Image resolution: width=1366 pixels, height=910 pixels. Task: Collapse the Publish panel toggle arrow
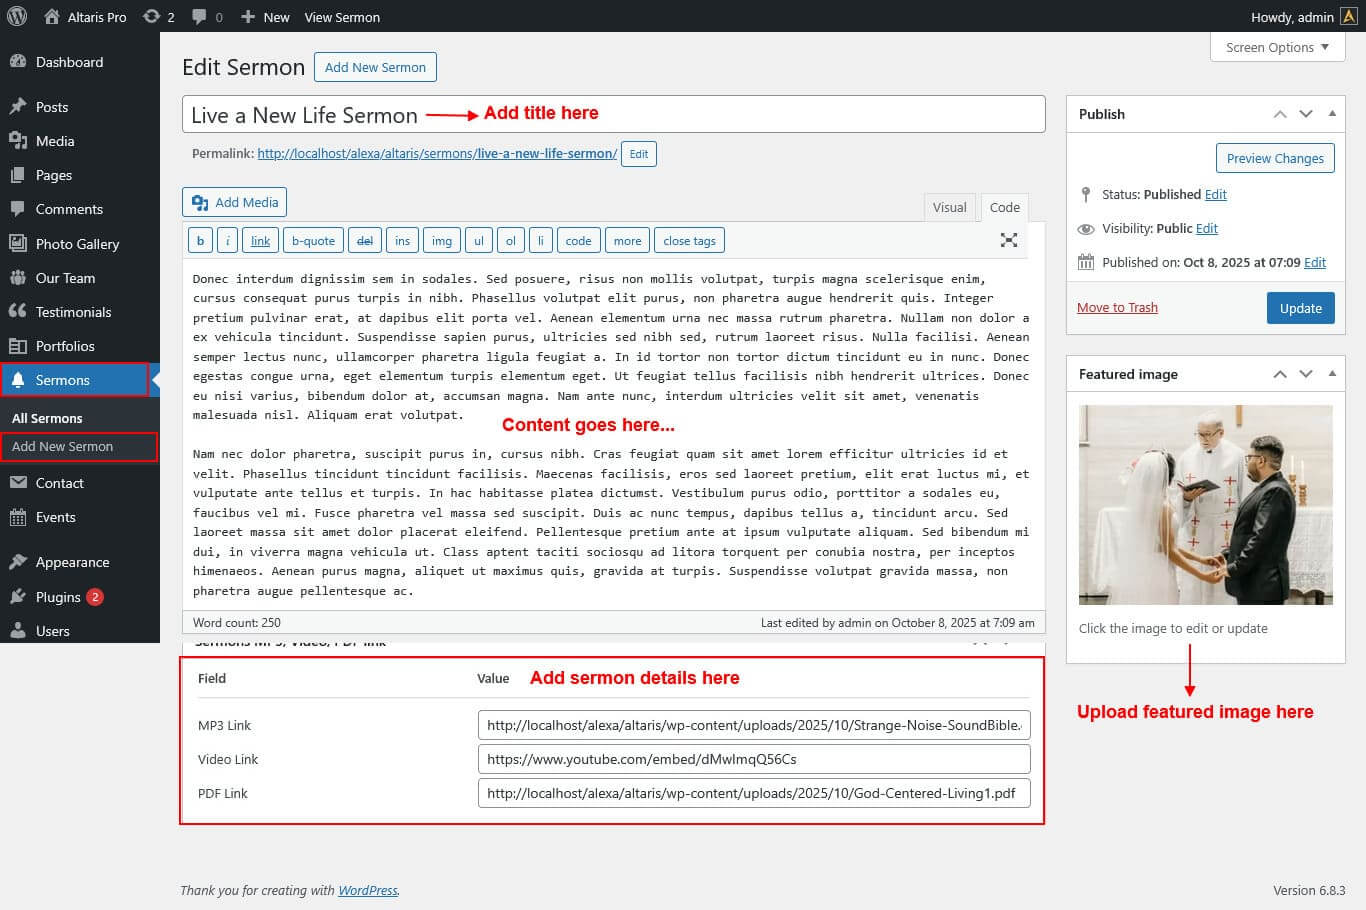tap(1332, 114)
